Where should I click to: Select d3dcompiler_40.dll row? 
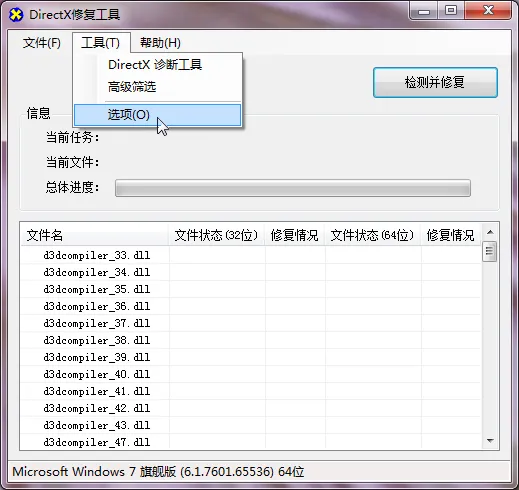(251, 374)
